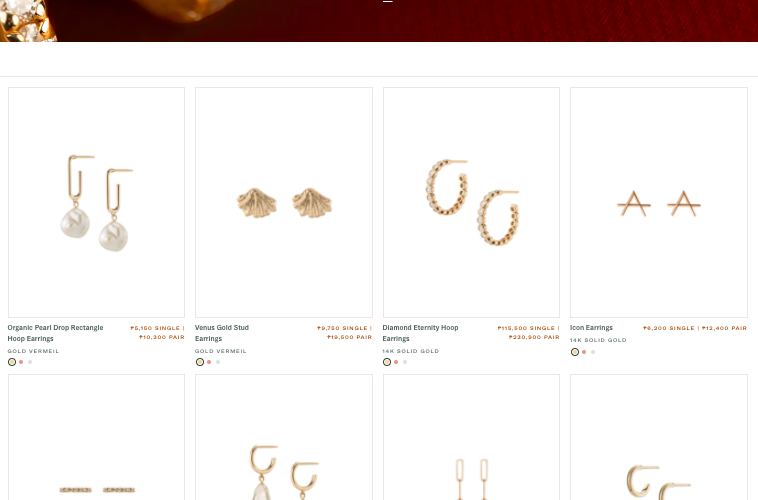
Task: View the shell-shaped stud earrings image
Action: [284, 202]
